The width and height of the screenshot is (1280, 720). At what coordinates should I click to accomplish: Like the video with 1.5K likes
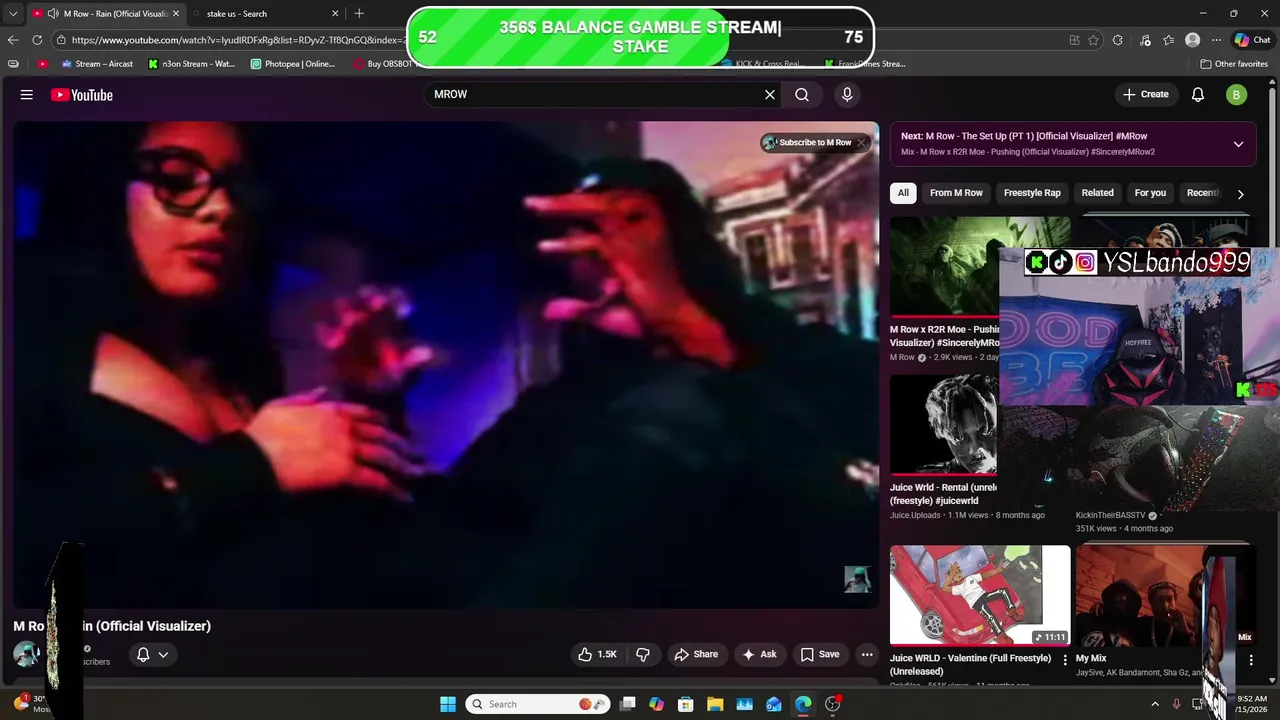pos(596,654)
